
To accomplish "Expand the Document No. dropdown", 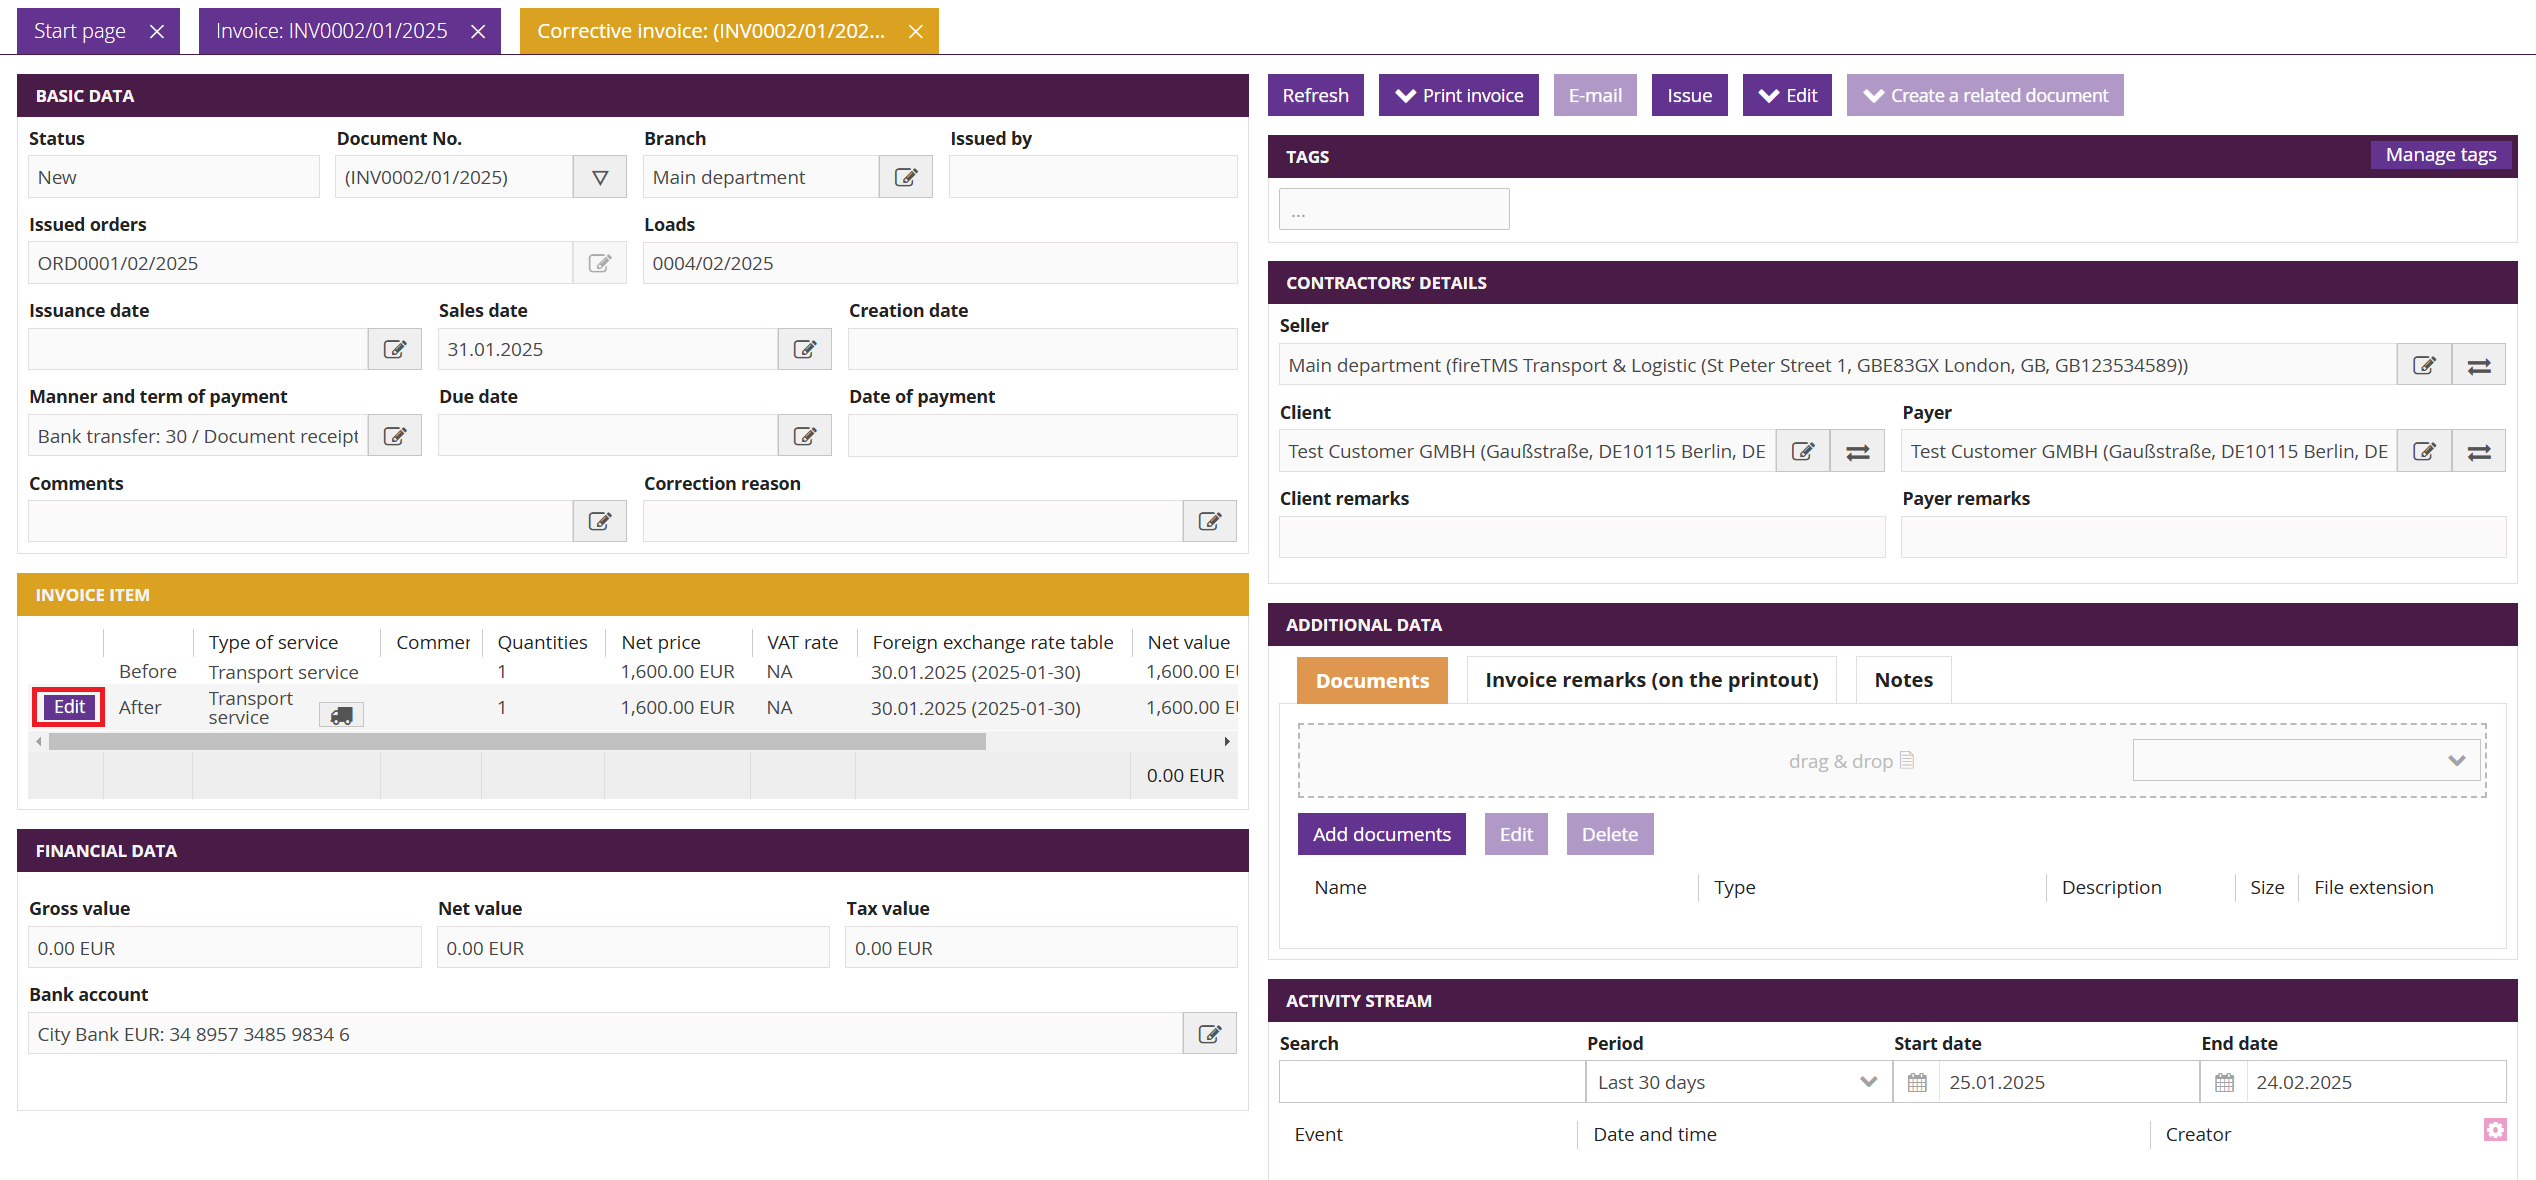I will [x=600, y=177].
